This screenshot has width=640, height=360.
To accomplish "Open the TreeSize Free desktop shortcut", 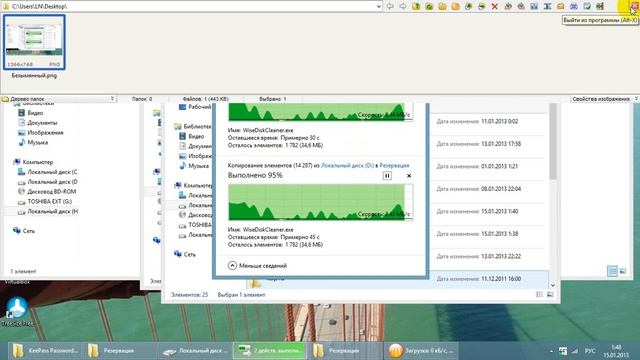I will (x=17, y=311).
